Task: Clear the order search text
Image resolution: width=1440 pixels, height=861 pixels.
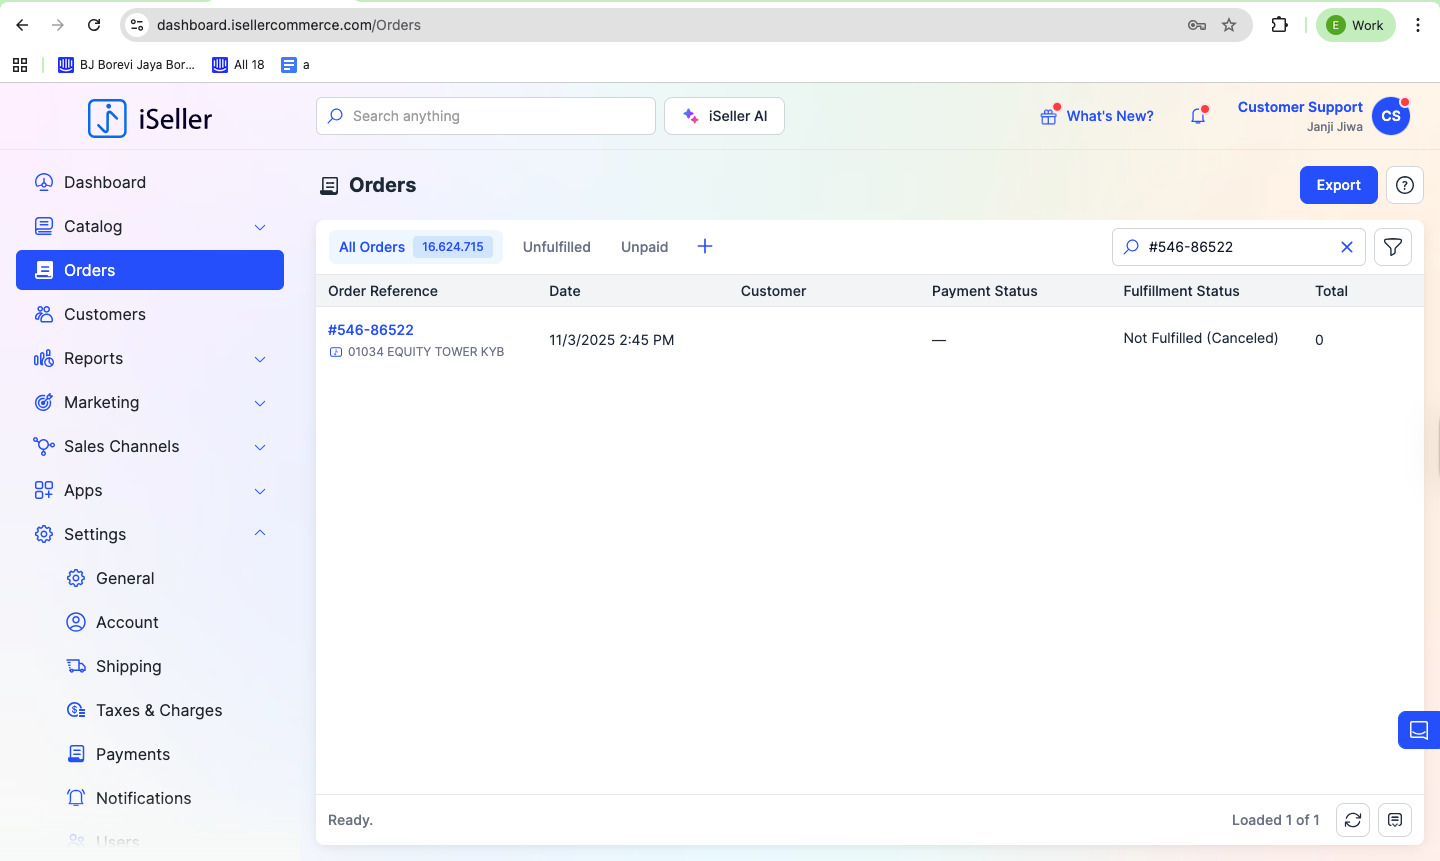Action: (1347, 247)
